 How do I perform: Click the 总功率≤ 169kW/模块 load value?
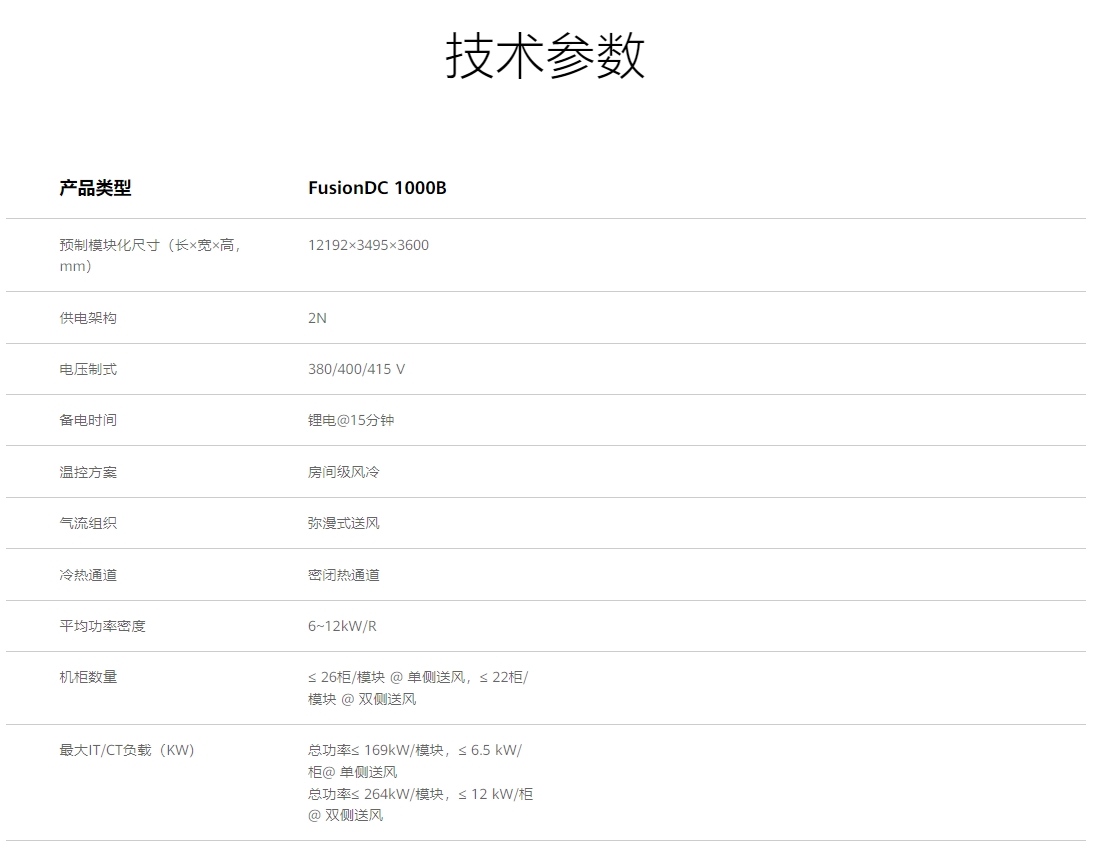[x=415, y=761]
